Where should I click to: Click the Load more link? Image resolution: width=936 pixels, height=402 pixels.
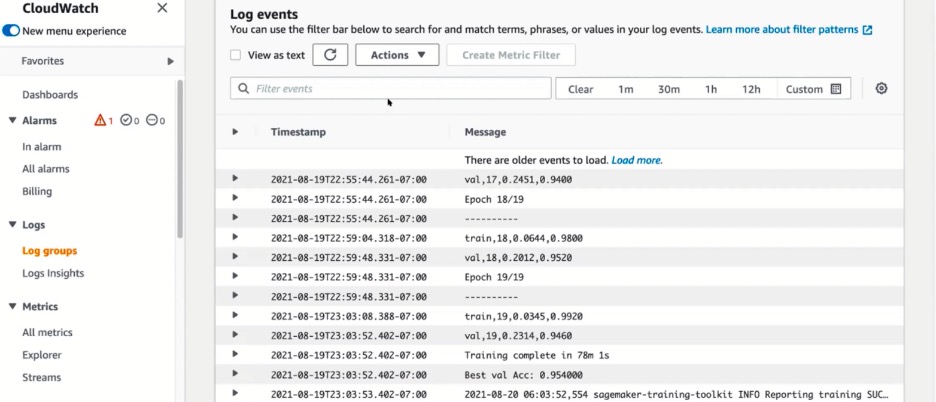pyautogui.click(x=636, y=160)
